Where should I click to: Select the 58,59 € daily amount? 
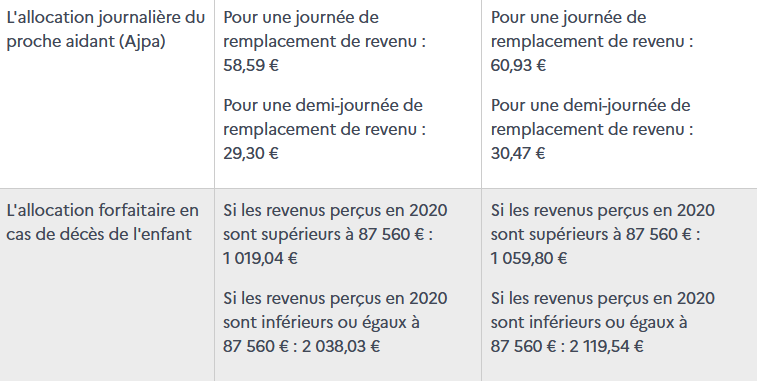[x=251, y=65]
